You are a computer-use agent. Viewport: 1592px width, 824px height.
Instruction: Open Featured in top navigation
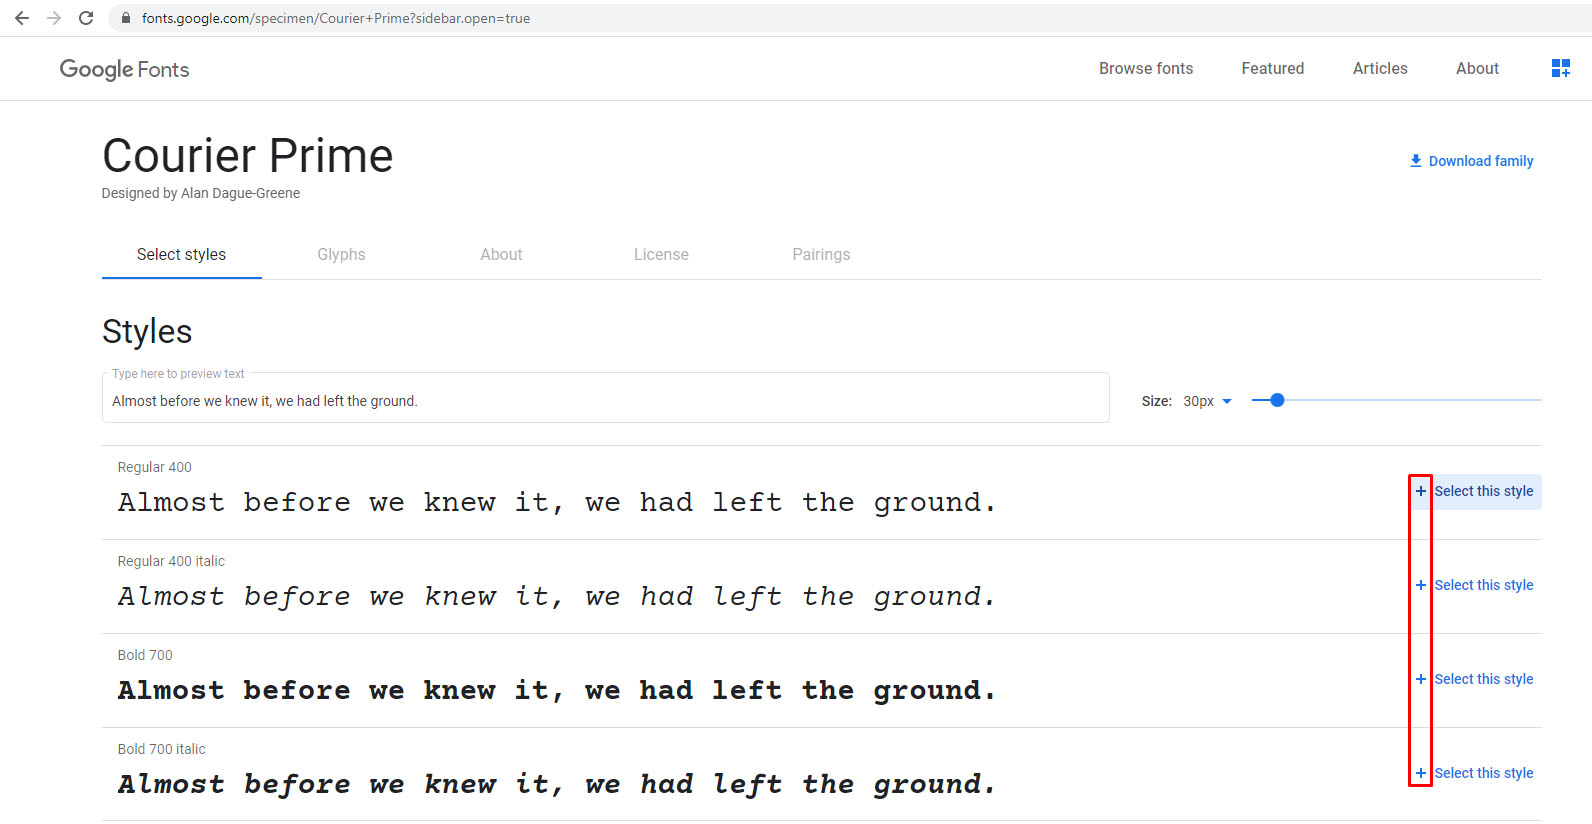(x=1273, y=68)
